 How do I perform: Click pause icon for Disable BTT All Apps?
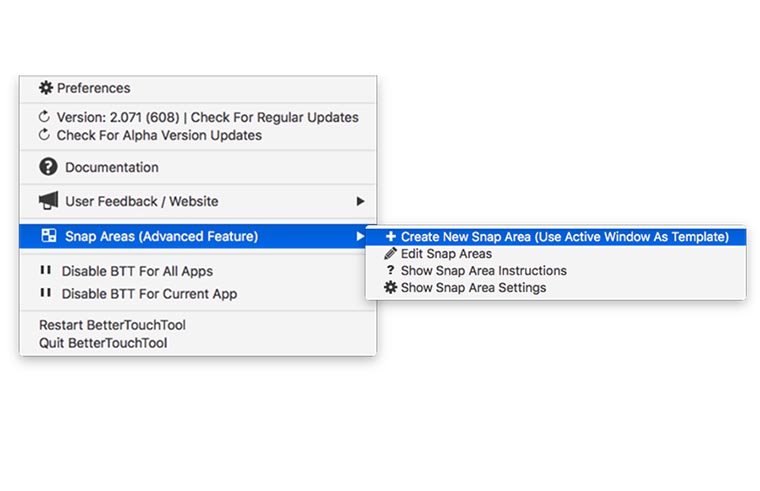pos(46,270)
